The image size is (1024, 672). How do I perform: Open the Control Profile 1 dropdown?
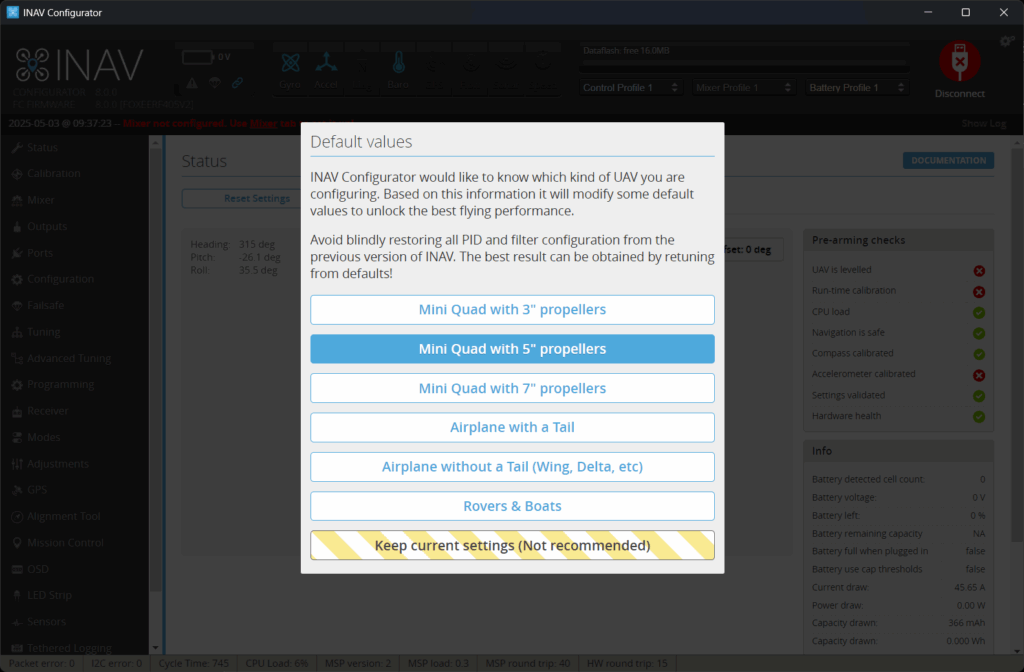click(630, 88)
